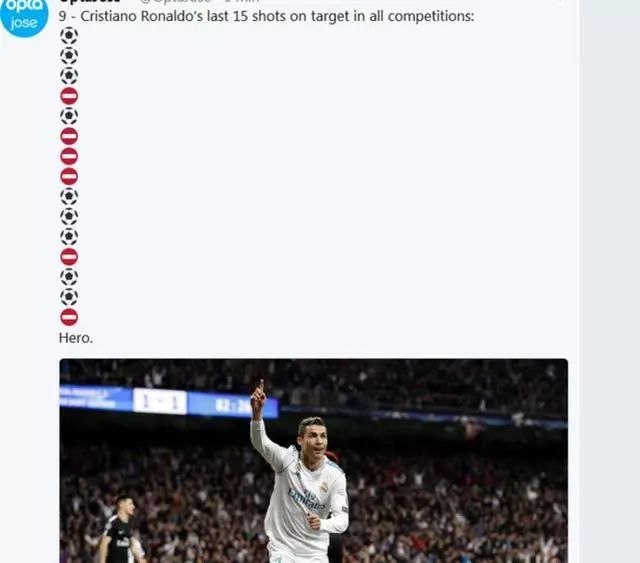Click the word Hero below the emojis

pyautogui.click(x=76, y=338)
